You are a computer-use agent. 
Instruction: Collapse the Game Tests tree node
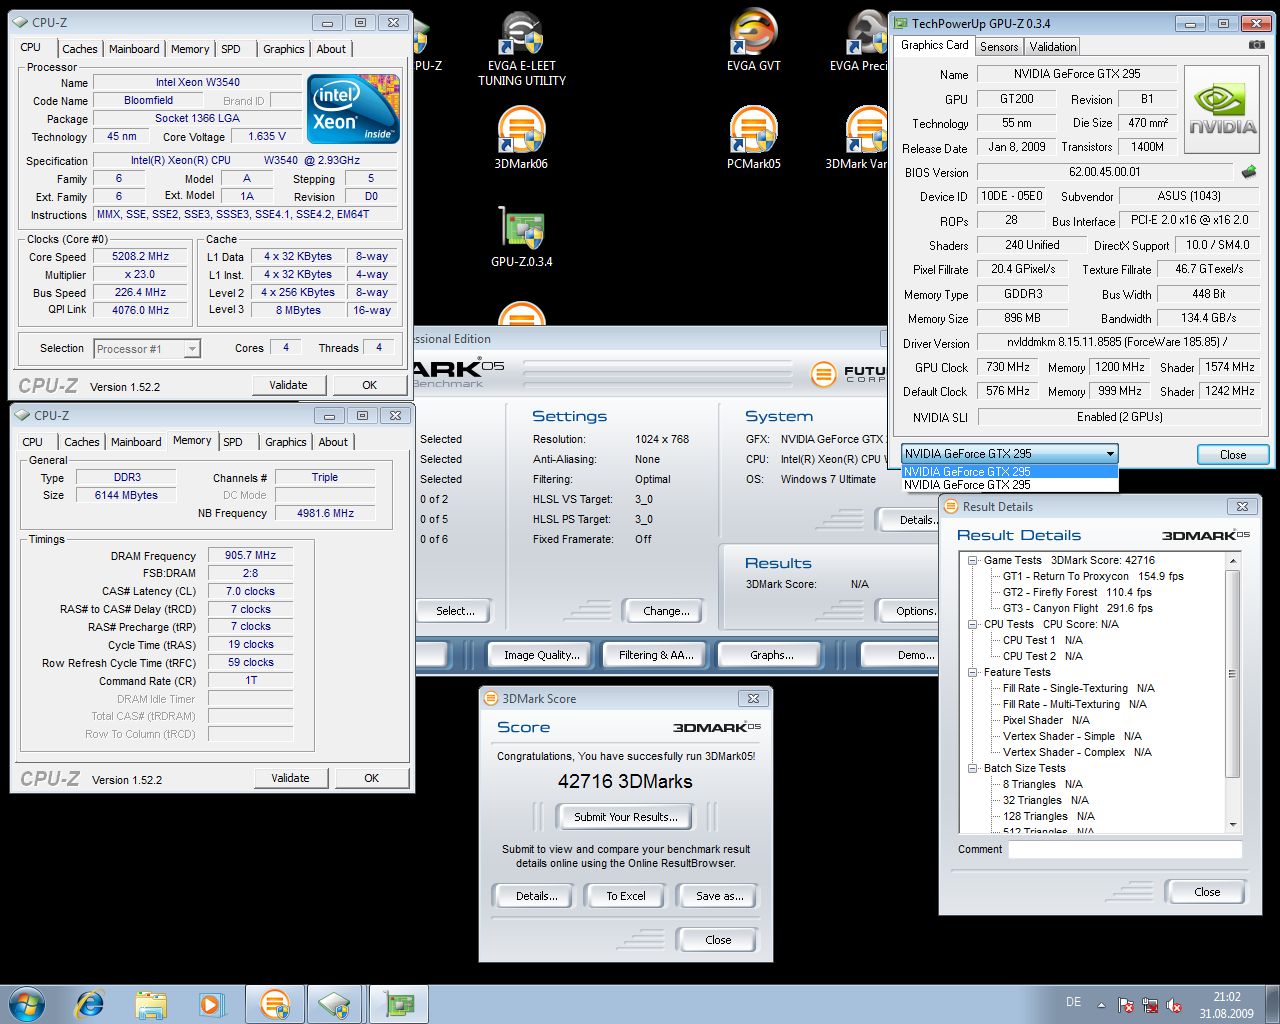(972, 560)
